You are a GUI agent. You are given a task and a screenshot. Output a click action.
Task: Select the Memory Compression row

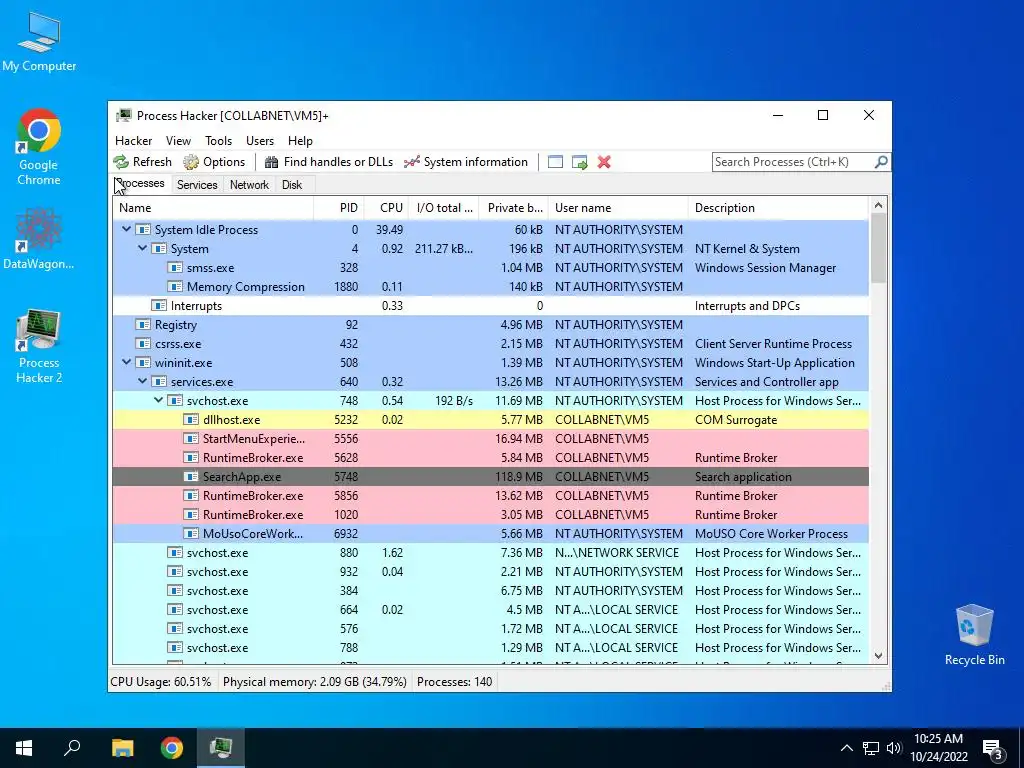[490, 287]
